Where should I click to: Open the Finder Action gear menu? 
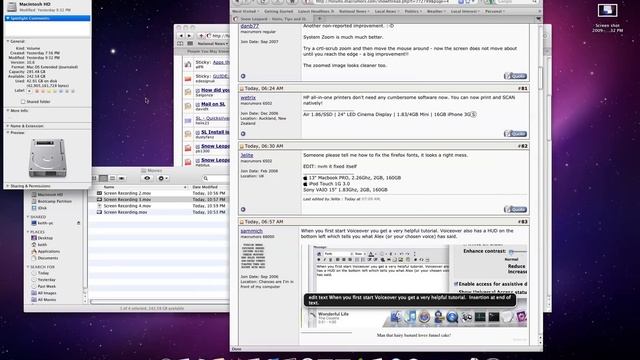coord(162,178)
